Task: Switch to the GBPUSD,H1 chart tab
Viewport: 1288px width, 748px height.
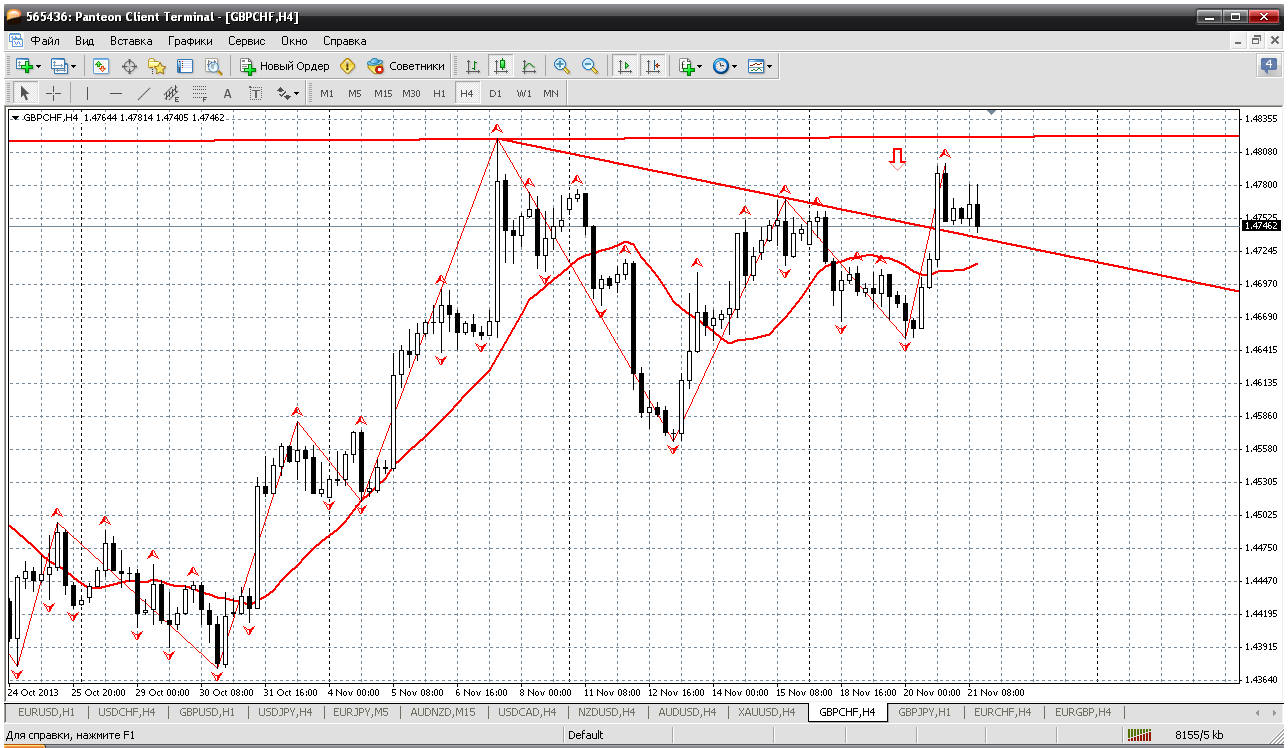Action: coord(207,712)
